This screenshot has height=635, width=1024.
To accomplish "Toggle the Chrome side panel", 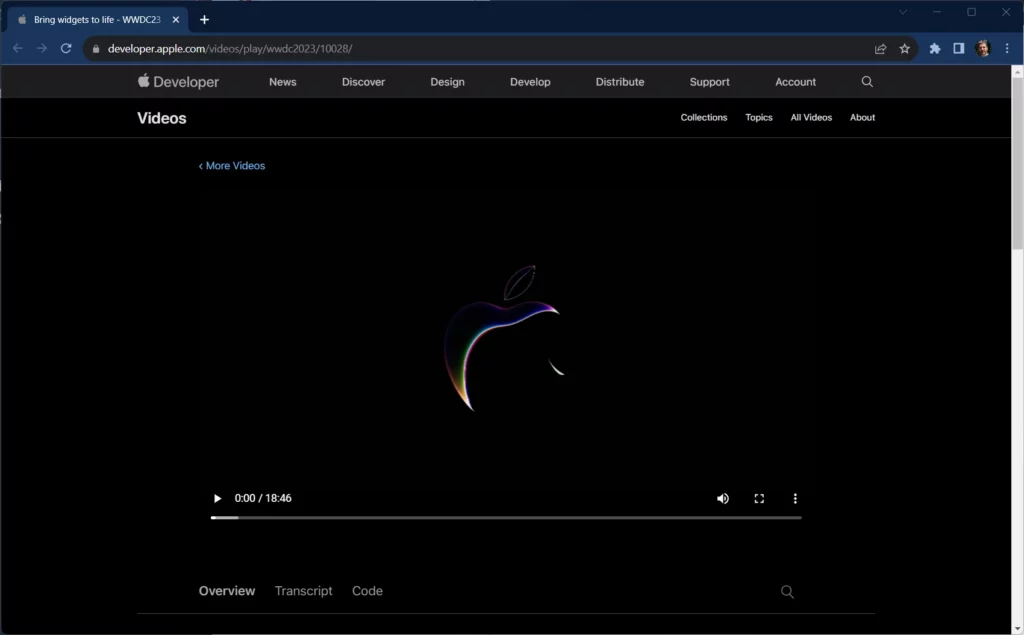I will [x=959, y=48].
